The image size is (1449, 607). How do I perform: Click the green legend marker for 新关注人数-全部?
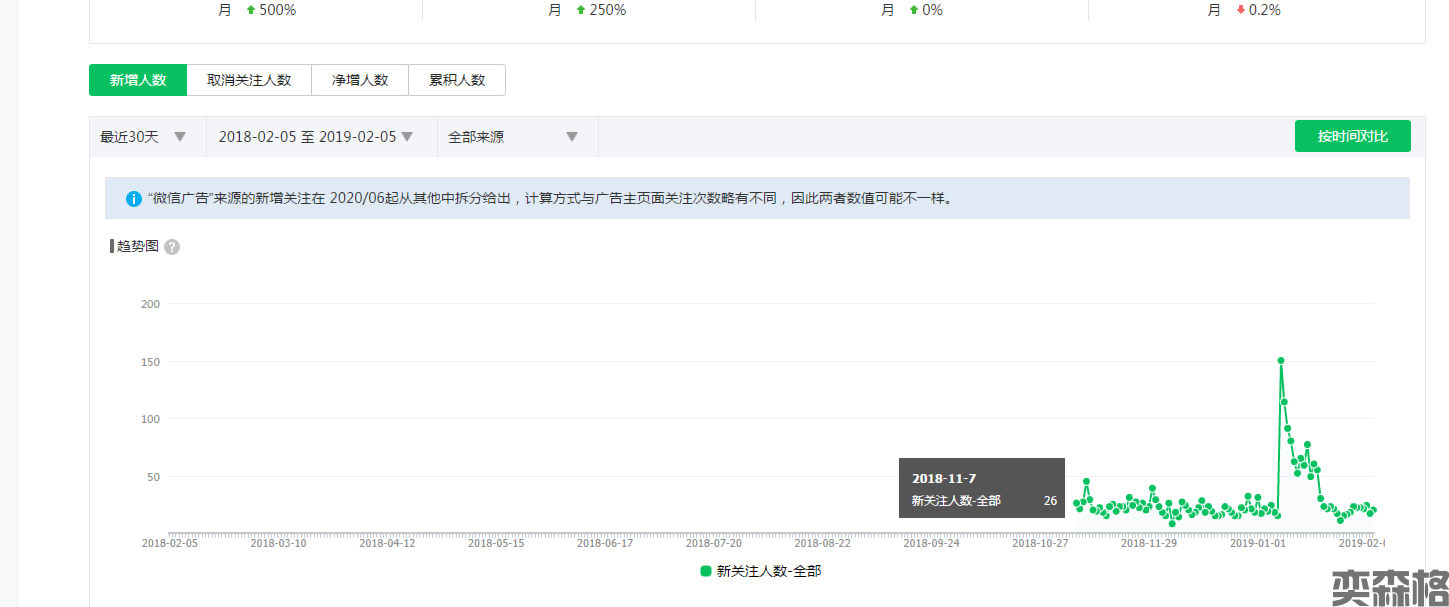(706, 571)
